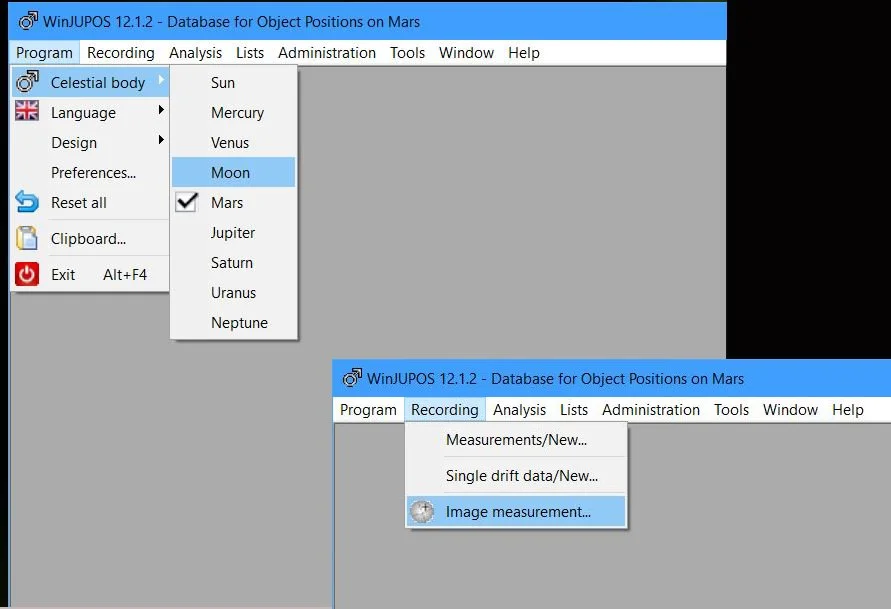Open Lists menu in the lower window
891x609 pixels.
point(574,410)
